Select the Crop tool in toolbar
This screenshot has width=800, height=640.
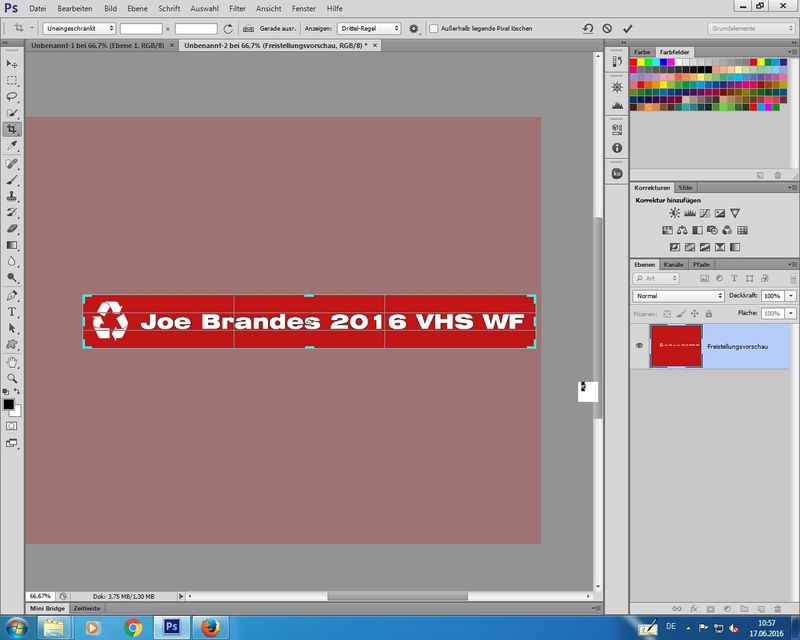click(12, 129)
